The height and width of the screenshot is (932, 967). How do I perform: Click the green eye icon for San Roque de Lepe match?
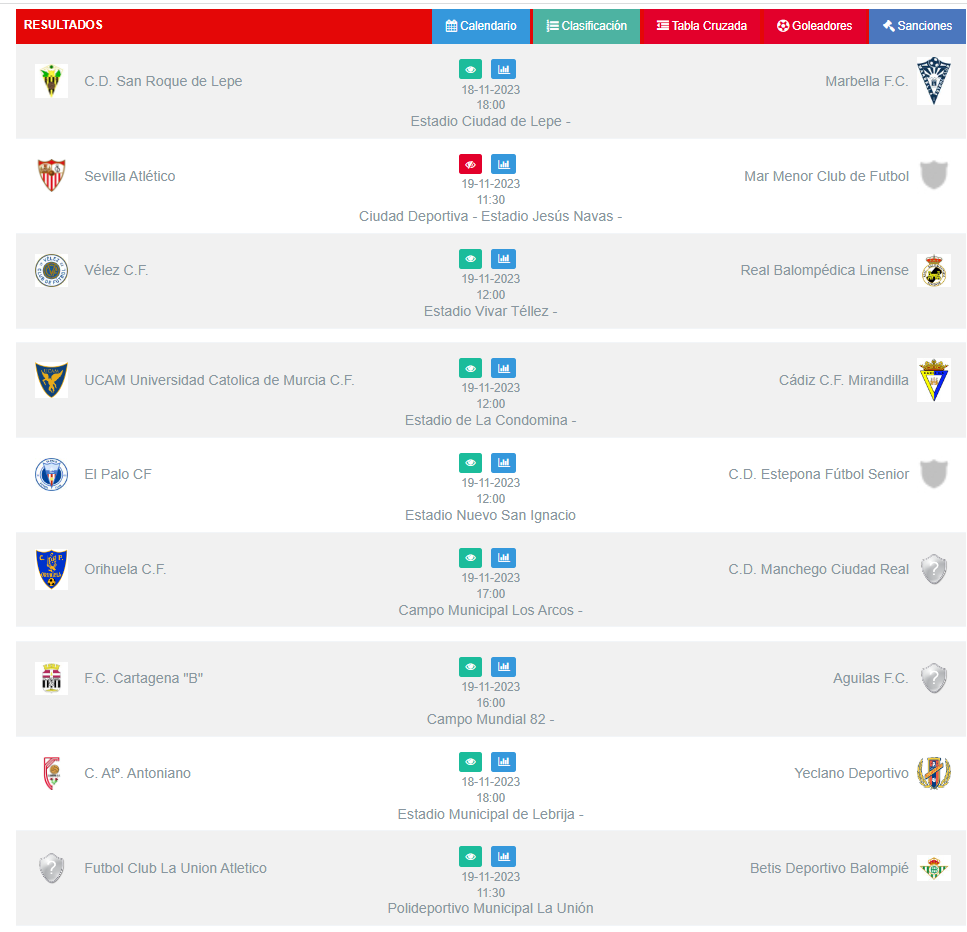click(470, 70)
